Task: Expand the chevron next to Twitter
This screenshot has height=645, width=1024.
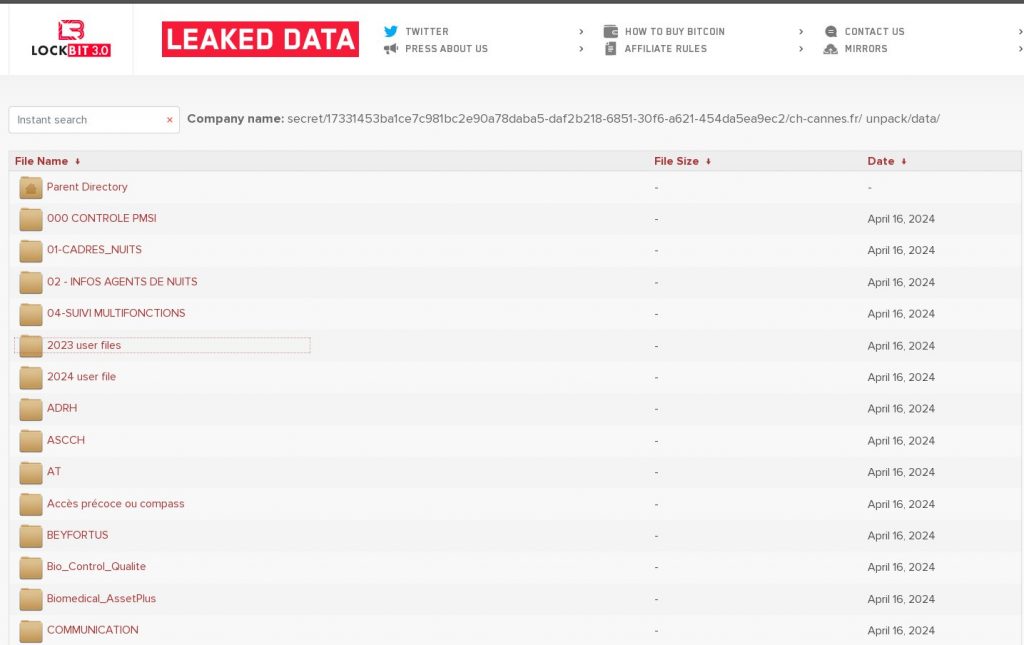Action: click(581, 32)
